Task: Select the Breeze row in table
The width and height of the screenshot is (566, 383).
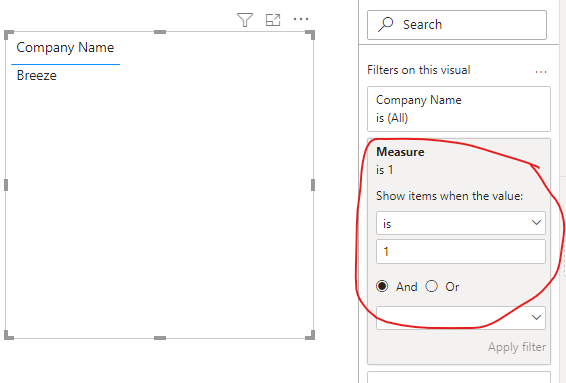Action: click(x=37, y=75)
